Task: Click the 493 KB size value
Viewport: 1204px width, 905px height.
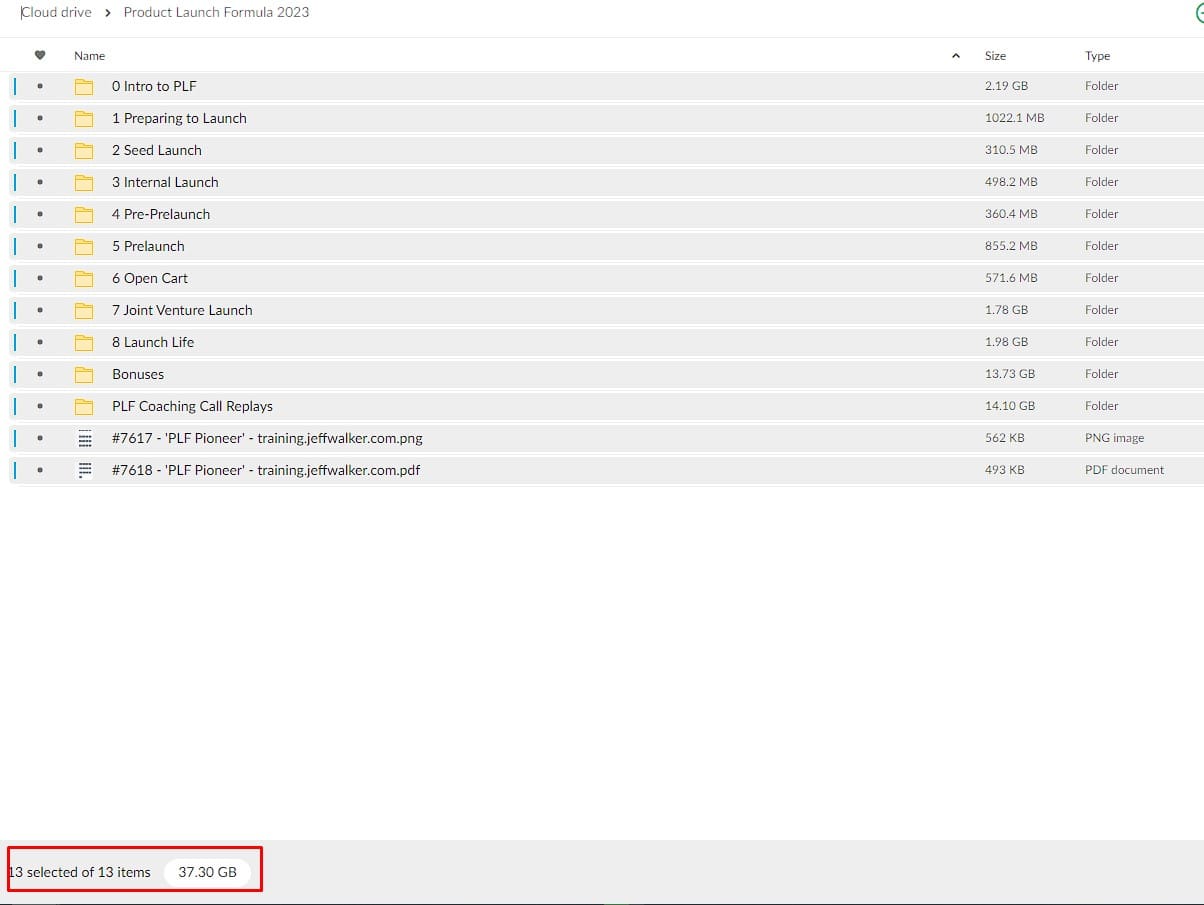Action: pos(1004,470)
